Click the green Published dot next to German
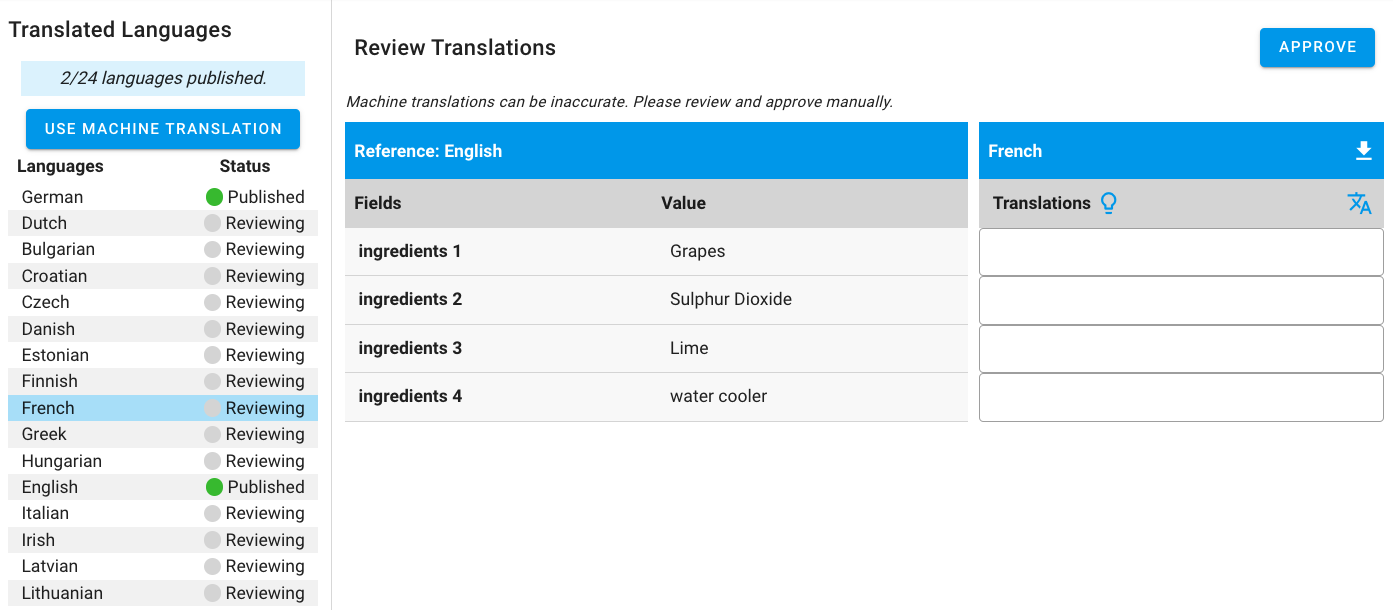Screen dimensions: 1393x610 coord(212,196)
